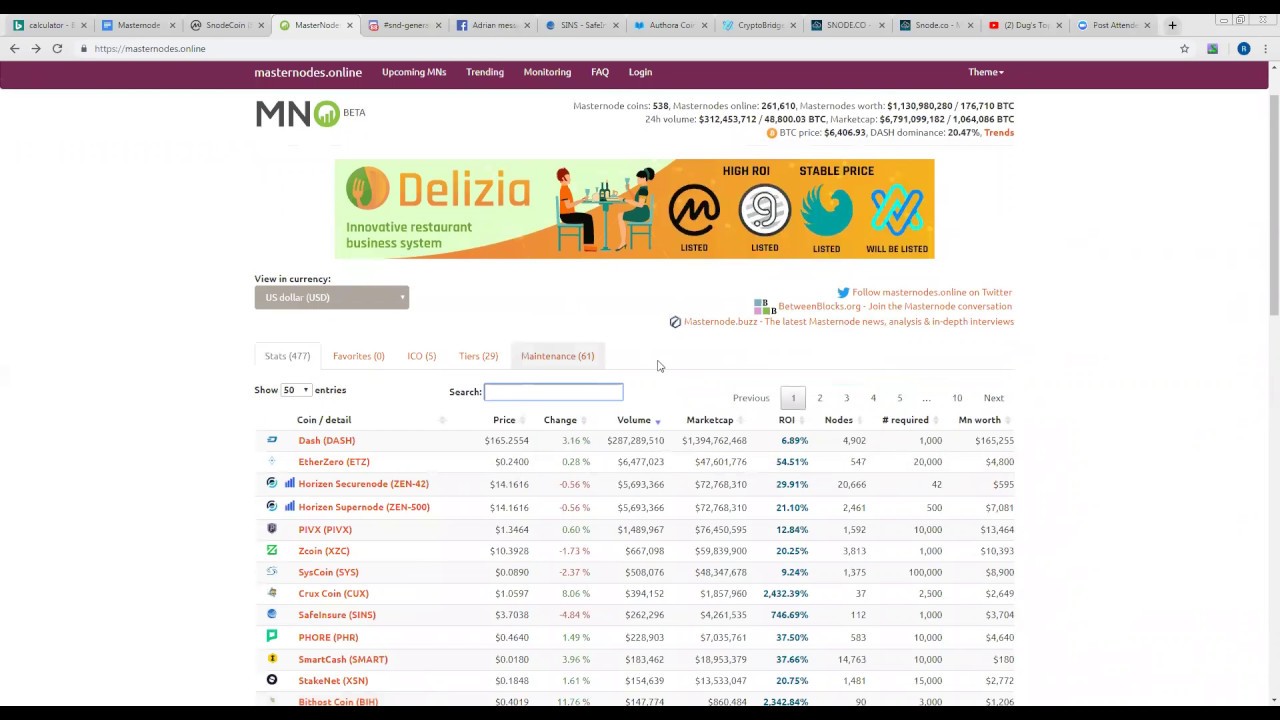This screenshot has height=720, width=1280.
Task: Click the StakeNet black logo icon
Action: click(272, 680)
